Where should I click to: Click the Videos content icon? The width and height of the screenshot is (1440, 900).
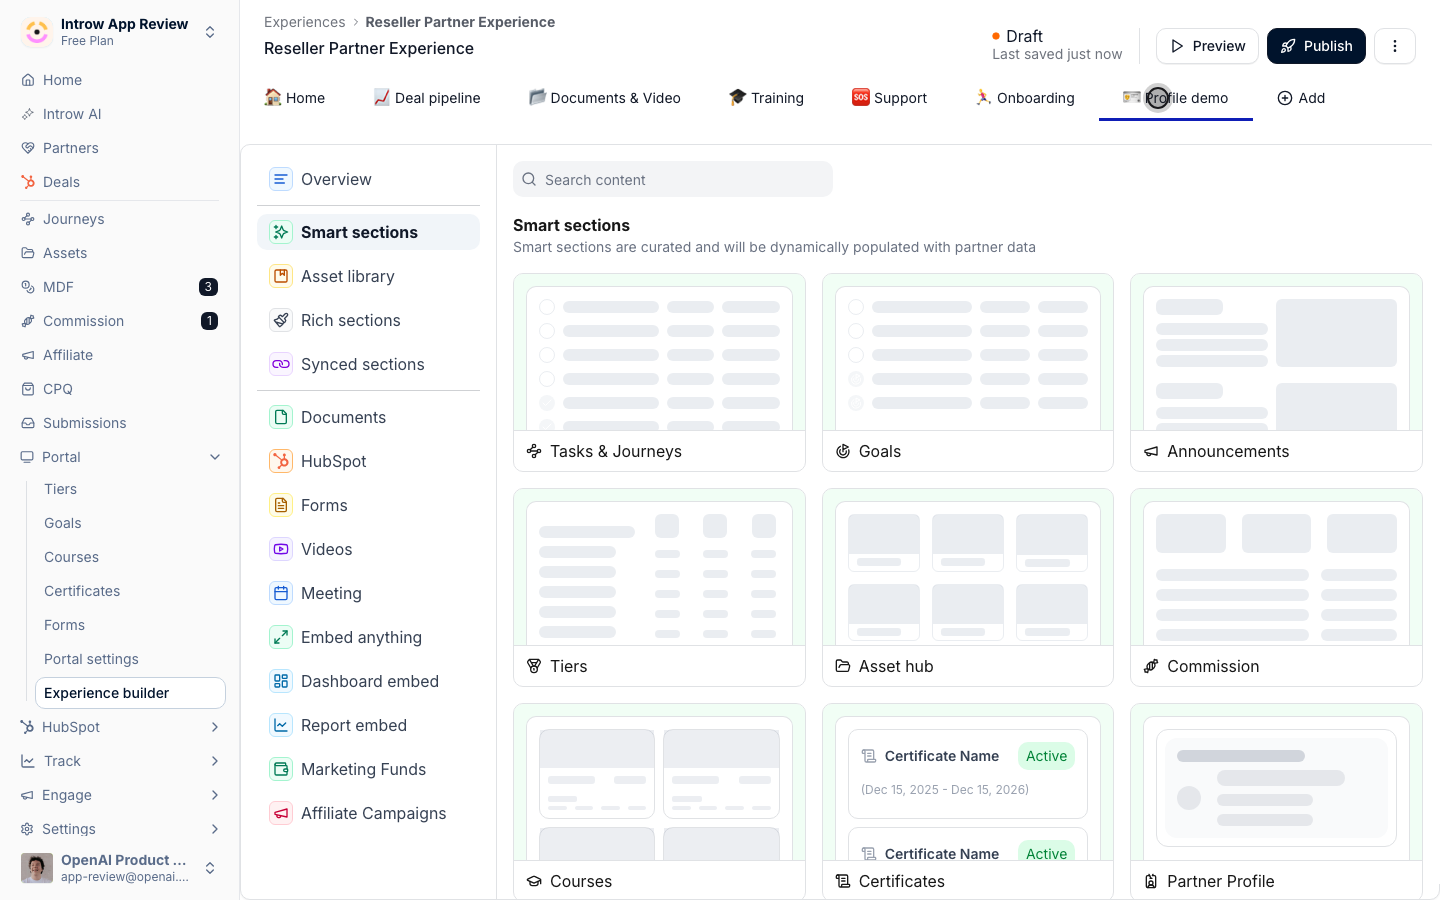(x=281, y=549)
